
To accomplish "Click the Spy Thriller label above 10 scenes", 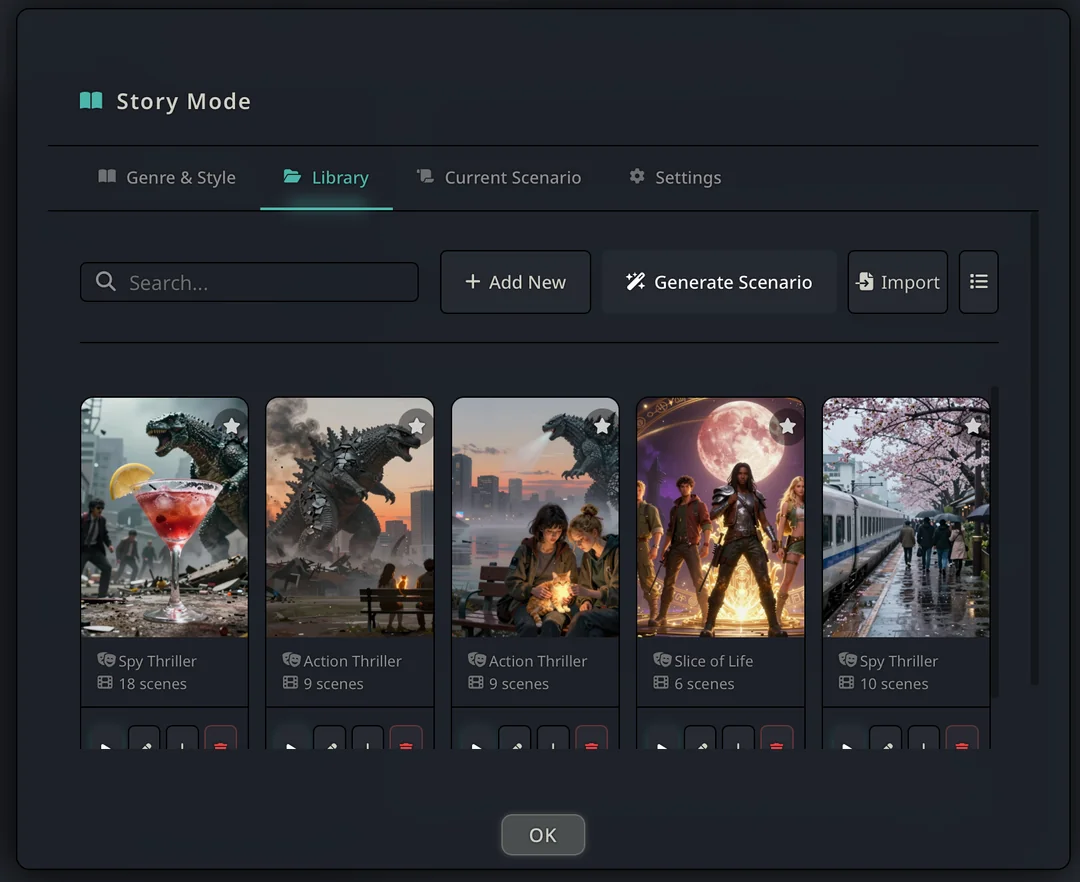I will [899, 661].
